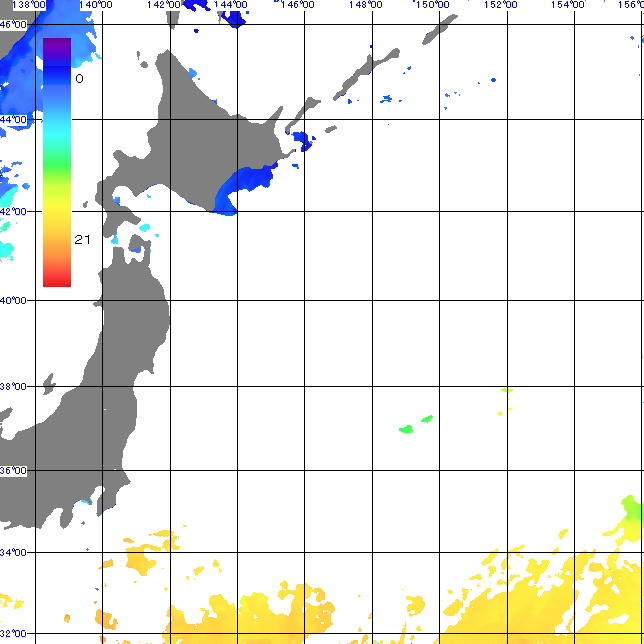644x644 pixels.
Task: Click the 44°00 latitude label
Action: (x=13, y=120)
